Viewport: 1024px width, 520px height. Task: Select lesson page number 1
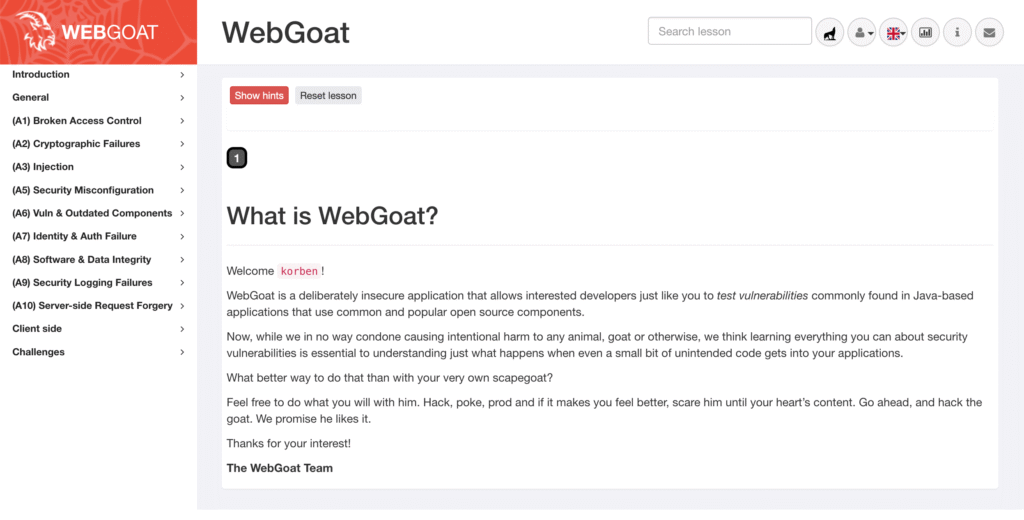click(237, 158)
